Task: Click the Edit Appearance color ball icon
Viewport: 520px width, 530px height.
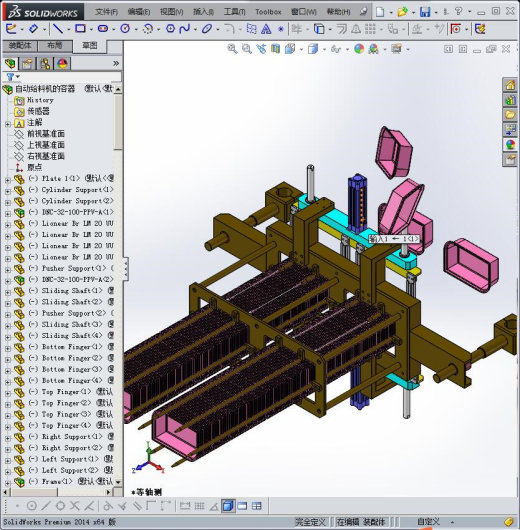Action: pyautogui.click(x=359, y=49)
